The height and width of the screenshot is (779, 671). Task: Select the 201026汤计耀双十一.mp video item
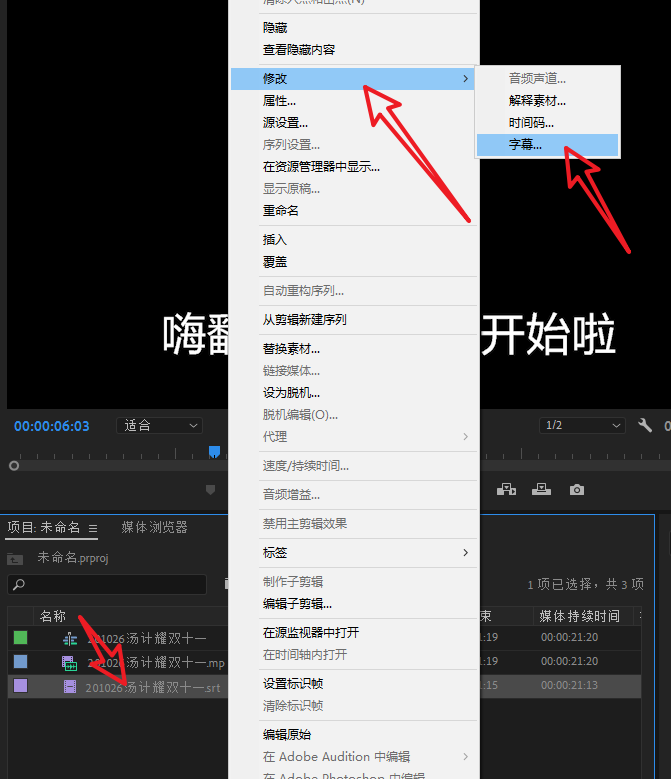156,663
